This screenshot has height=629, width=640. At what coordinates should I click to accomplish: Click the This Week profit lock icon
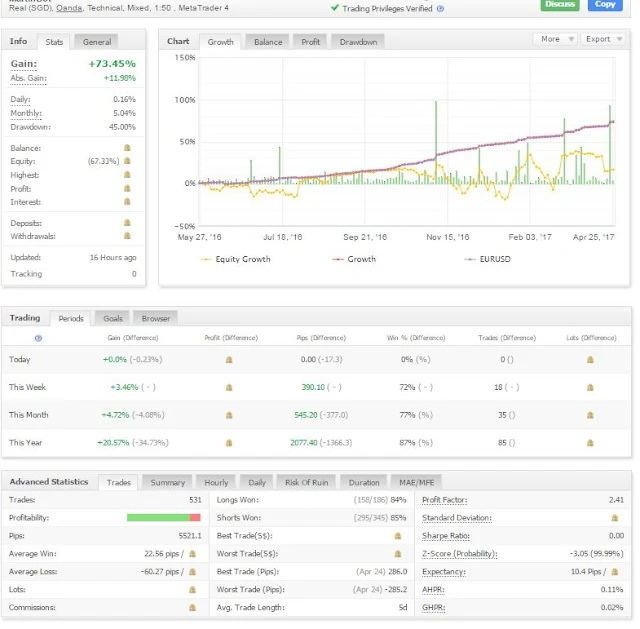point(229,387)
